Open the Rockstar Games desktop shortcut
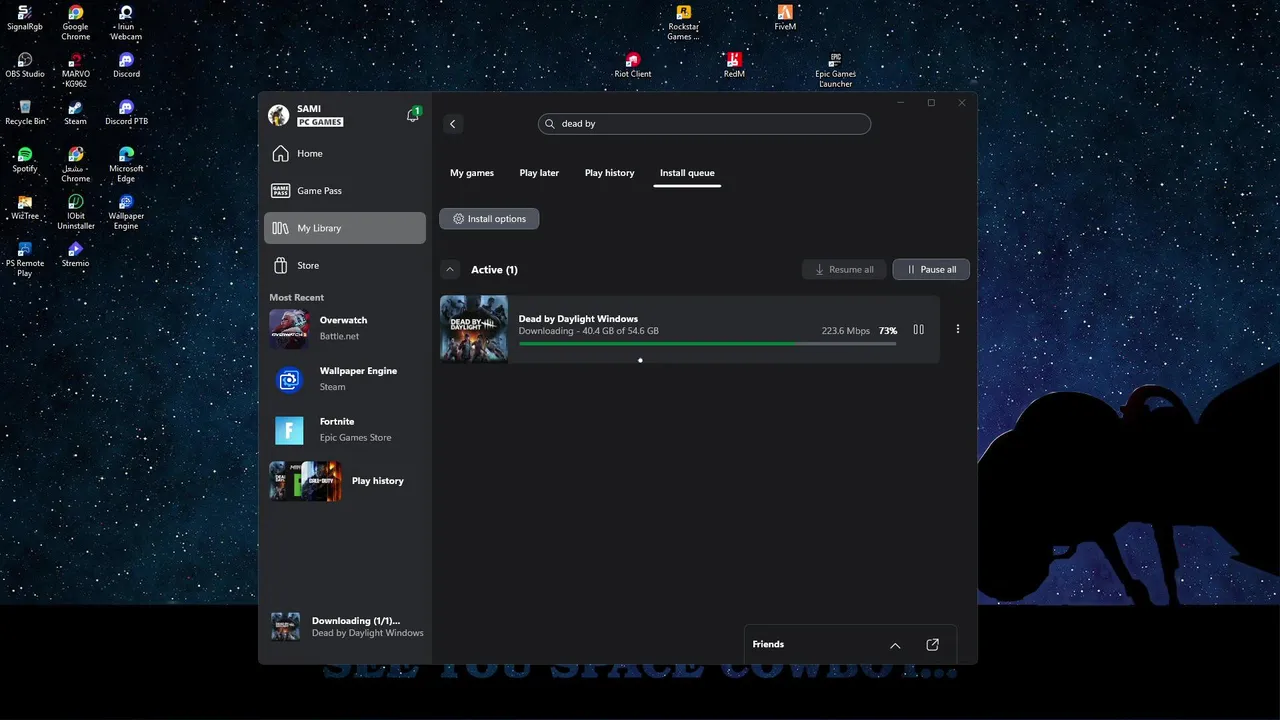This screenshot has height=720, width=1280. pos(684,23)
